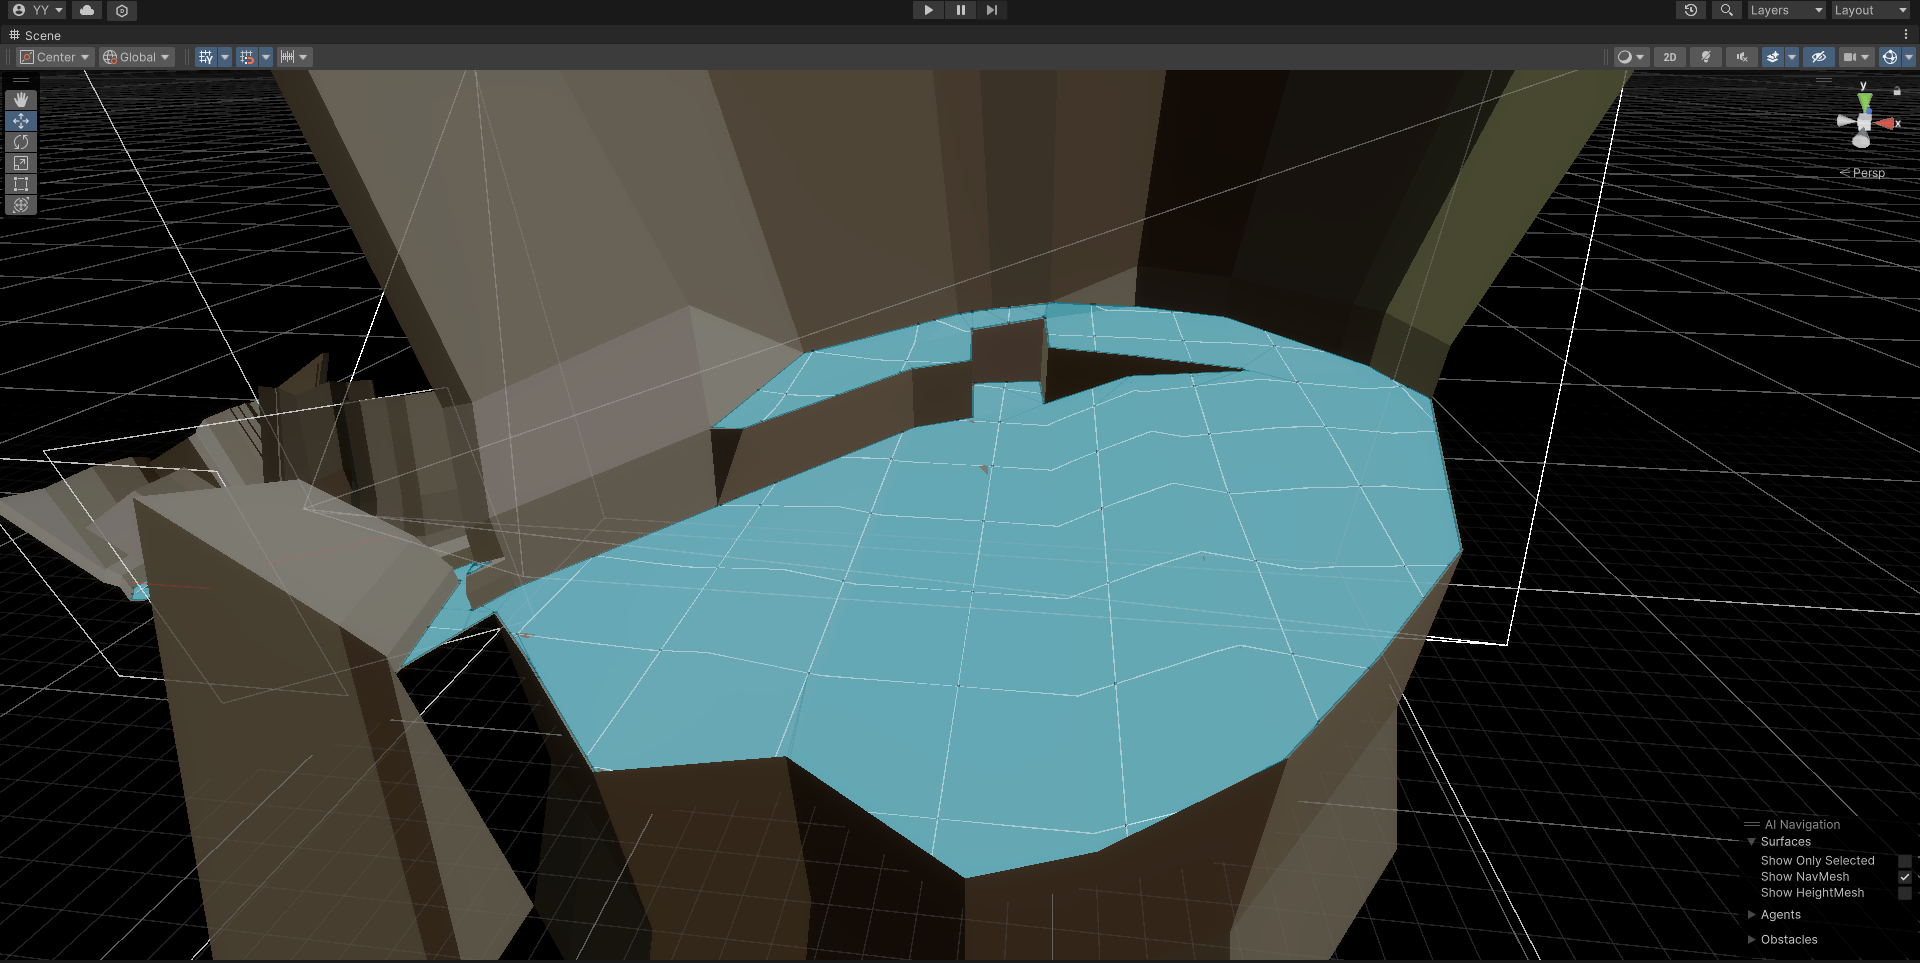Expand the Agents section

pyautogui.click(x=1752, y=914)
